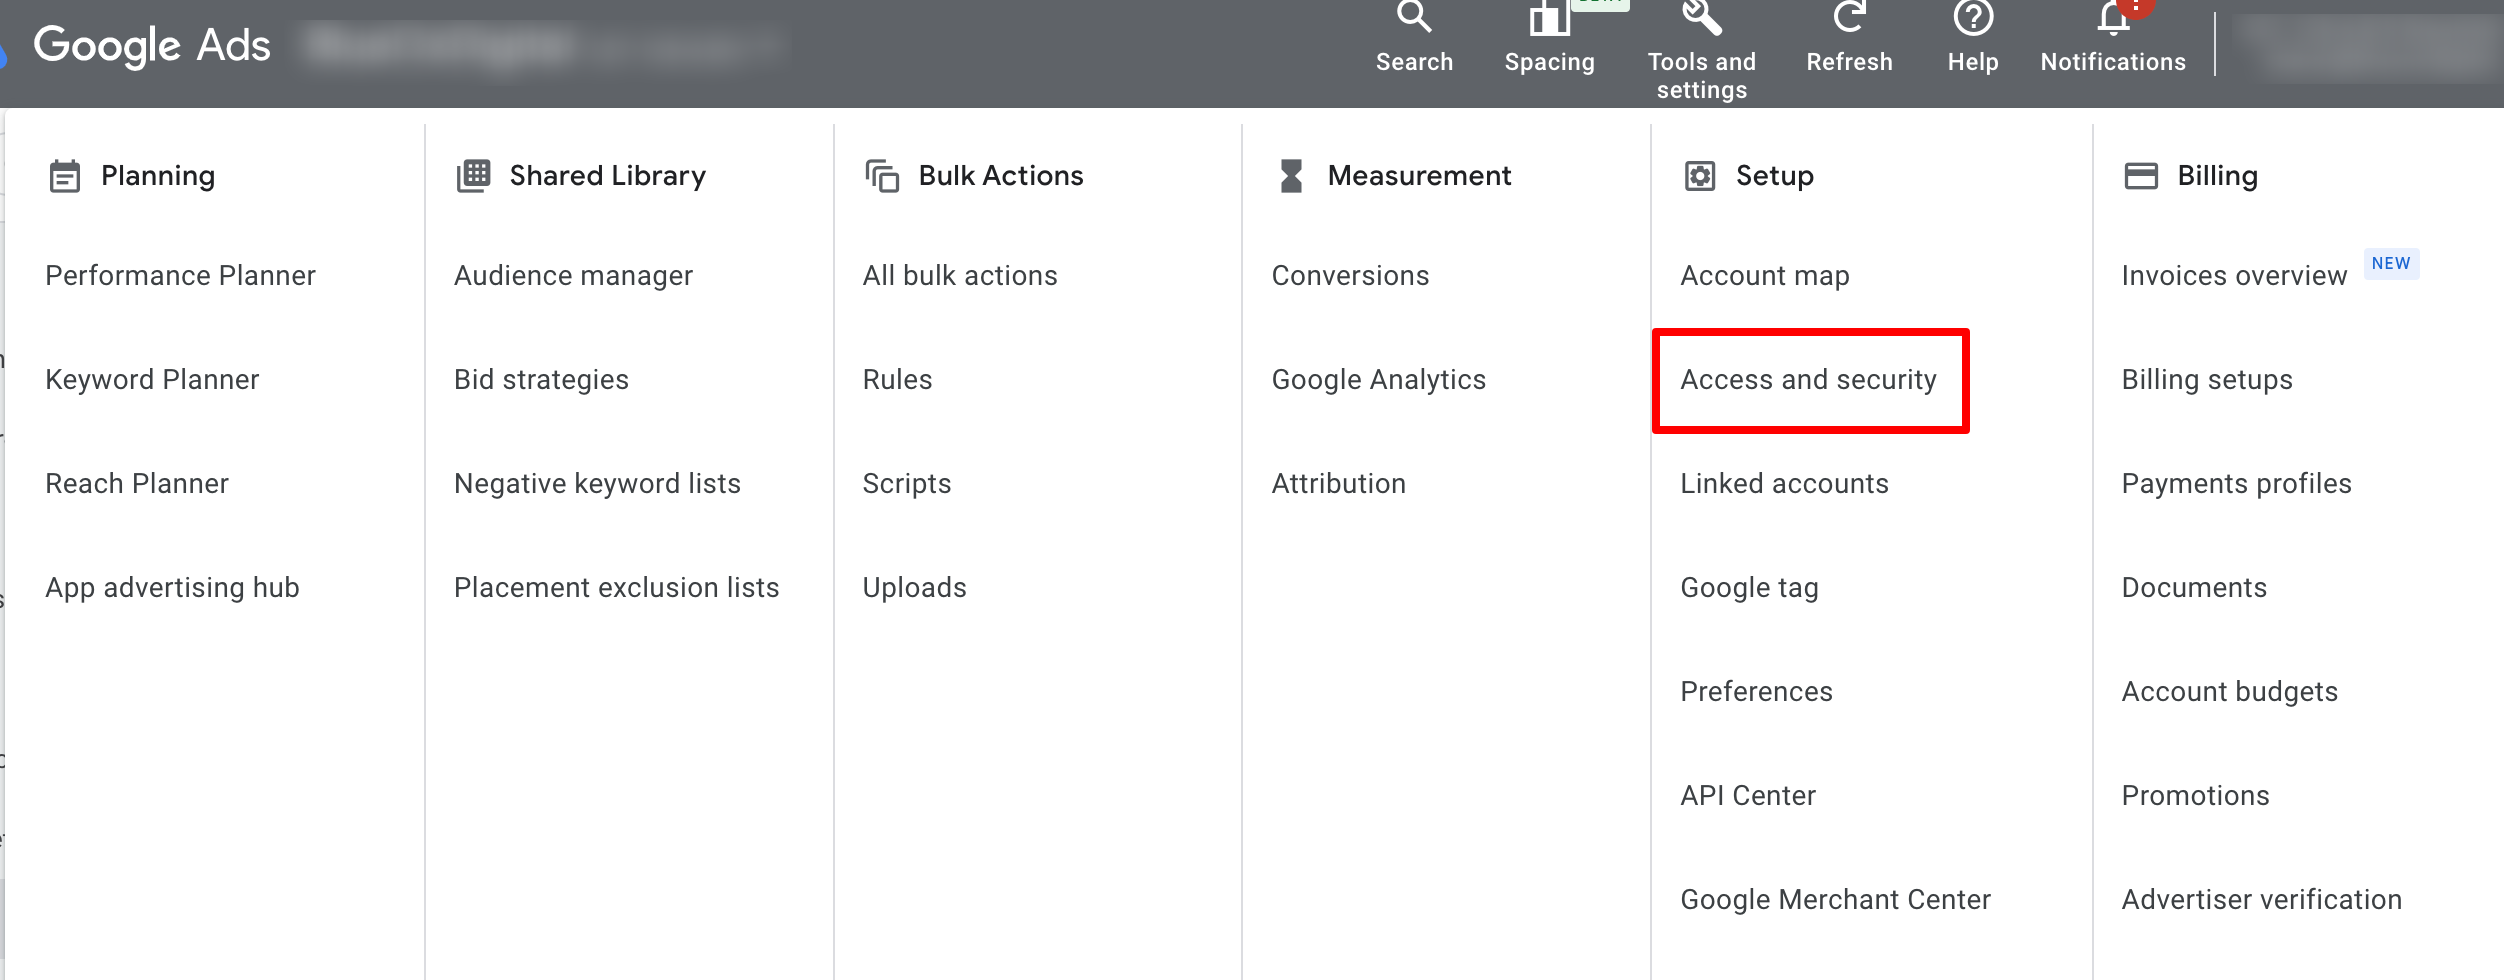
Task: Click the Setup heading
Action: [1774, 176]
